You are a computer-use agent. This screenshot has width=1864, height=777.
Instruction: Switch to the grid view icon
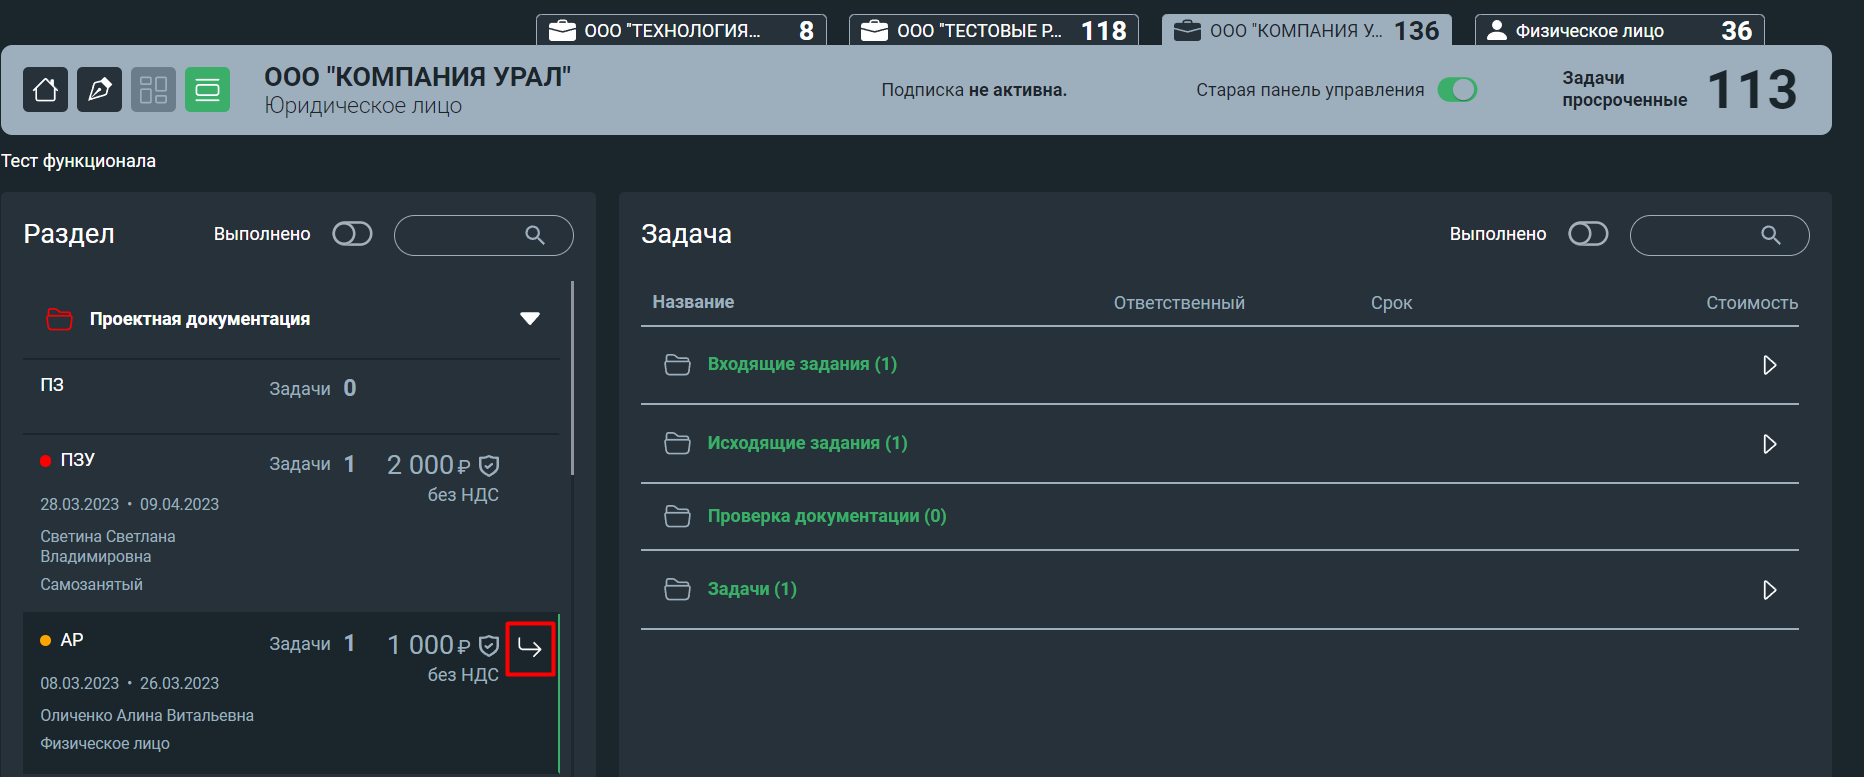pos(153,90)
